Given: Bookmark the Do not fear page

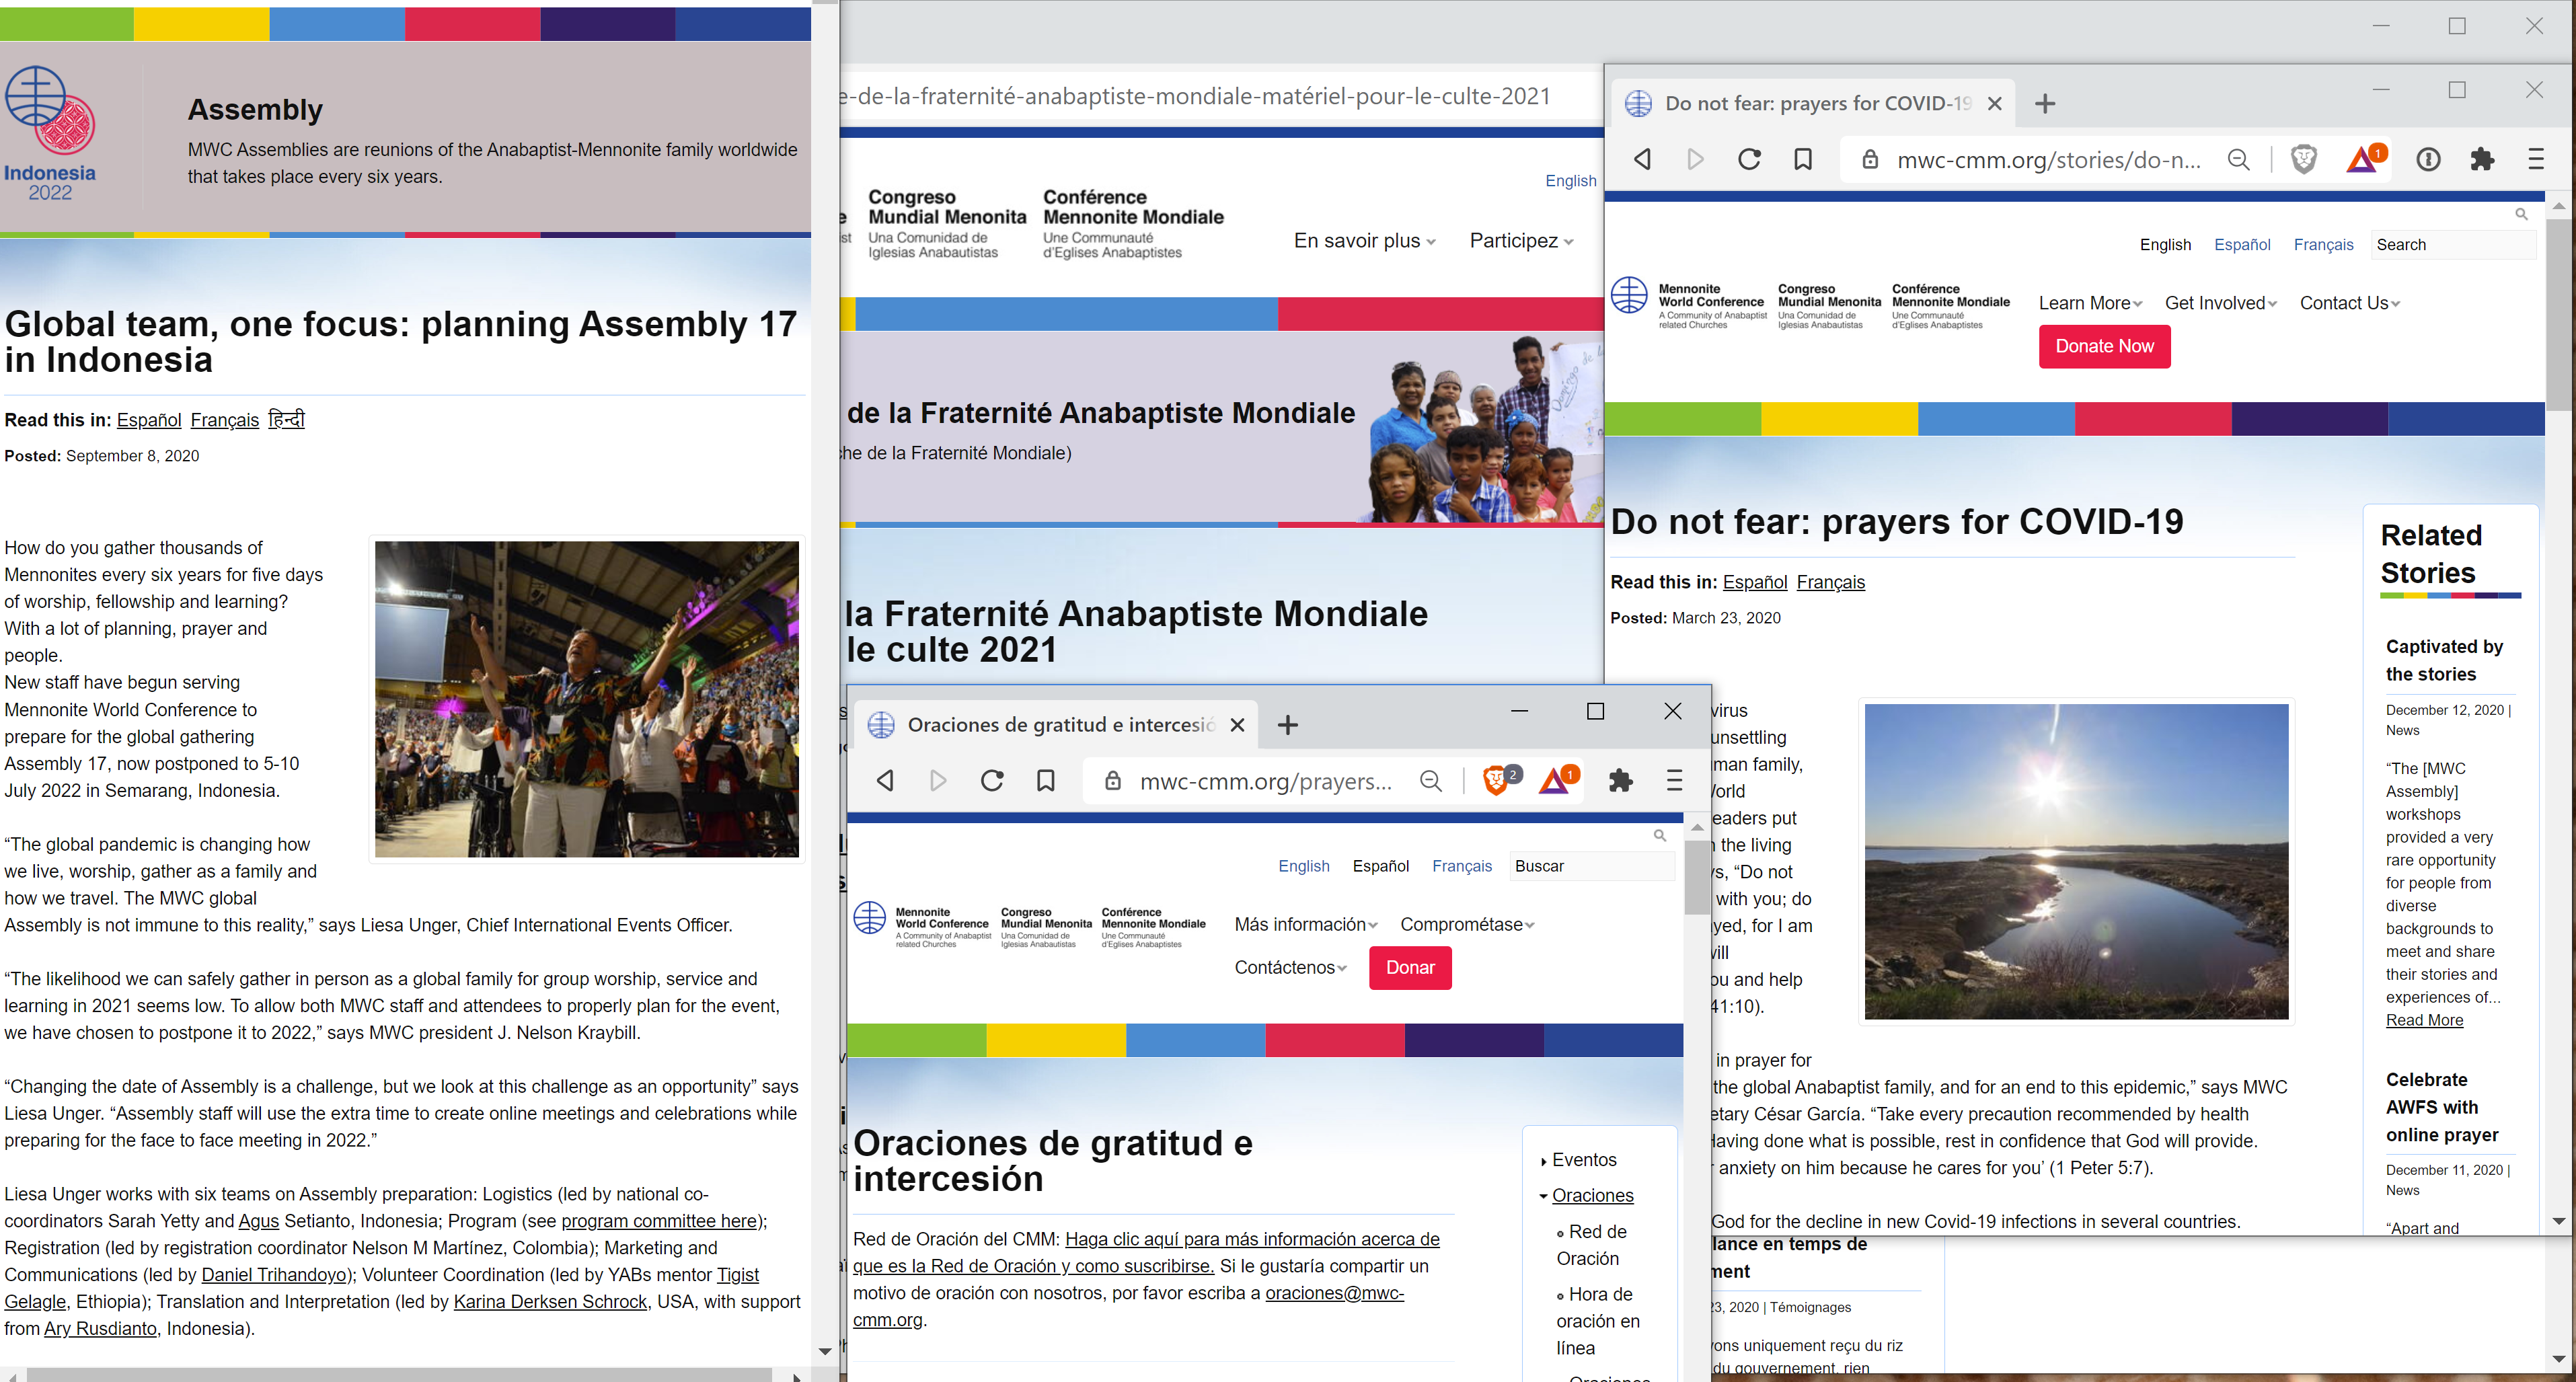Looking at the screenshot, I should click(x=1803, y=159).
